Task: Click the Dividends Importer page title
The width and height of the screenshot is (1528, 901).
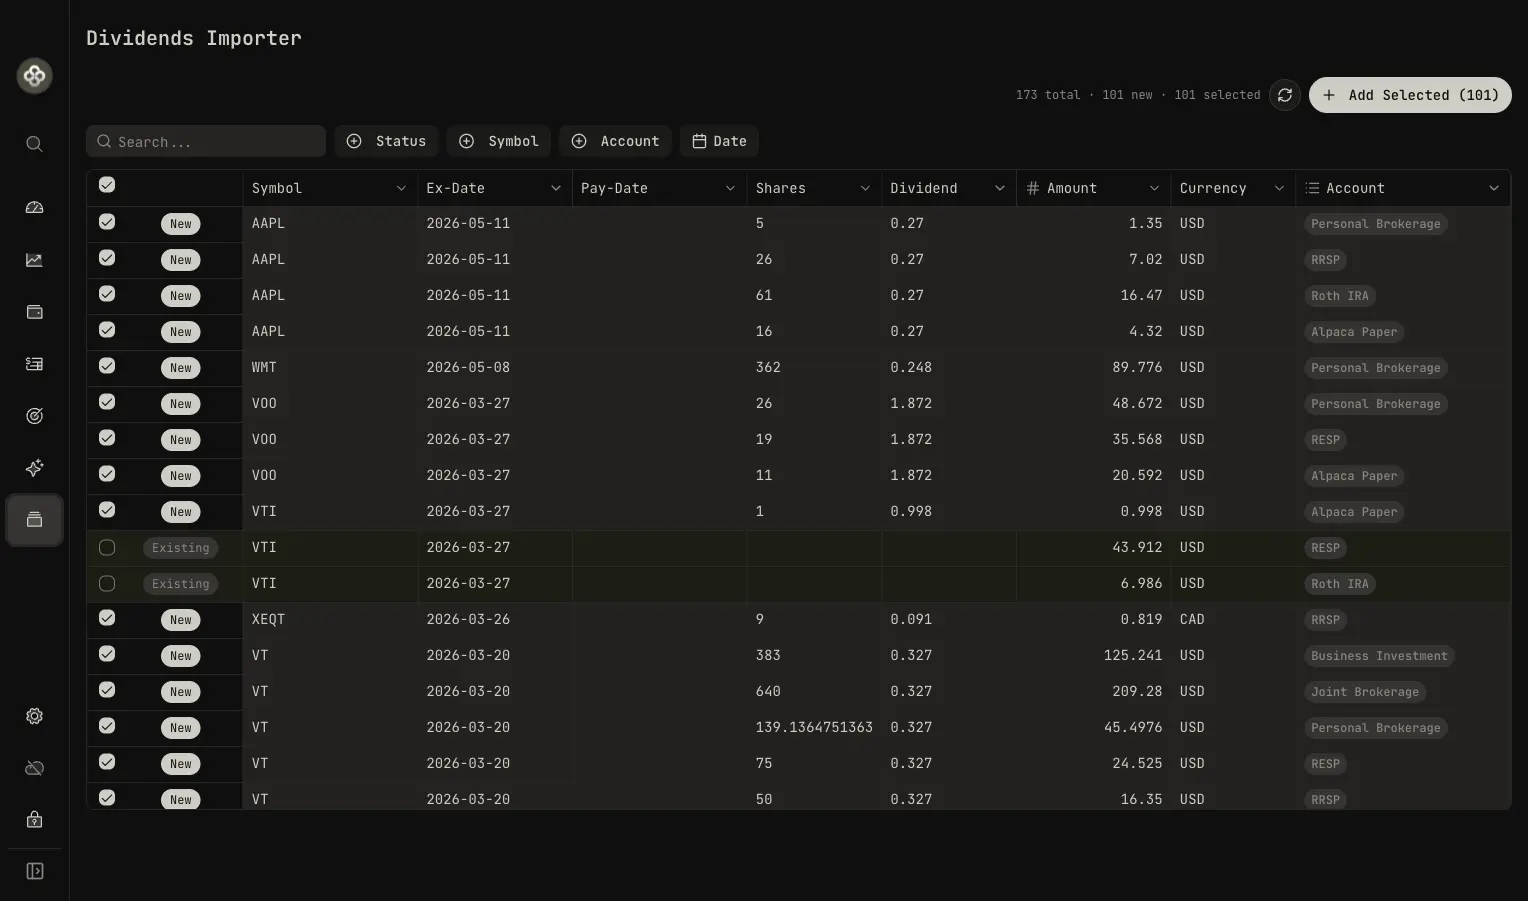Action: [x=194, y=38]
